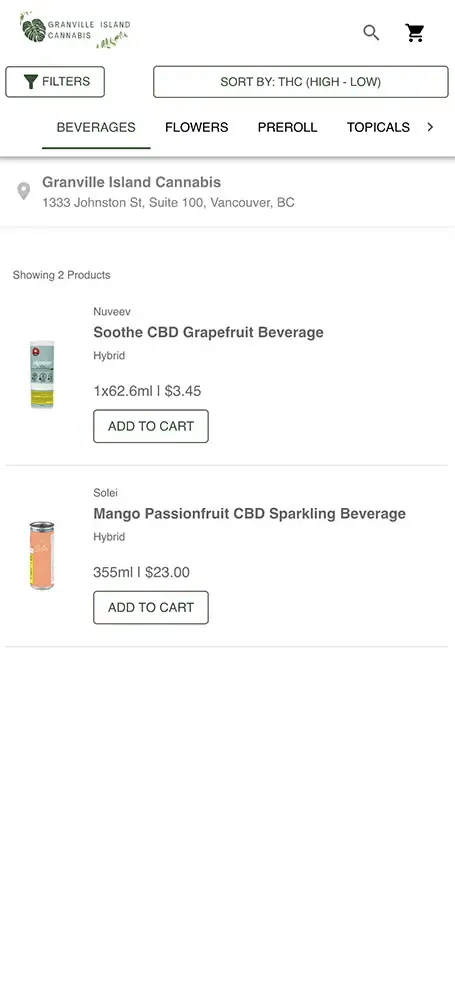This screenshot has height=983, width=455.
Task: Click the location pin icon
Action: coord(23,191)
